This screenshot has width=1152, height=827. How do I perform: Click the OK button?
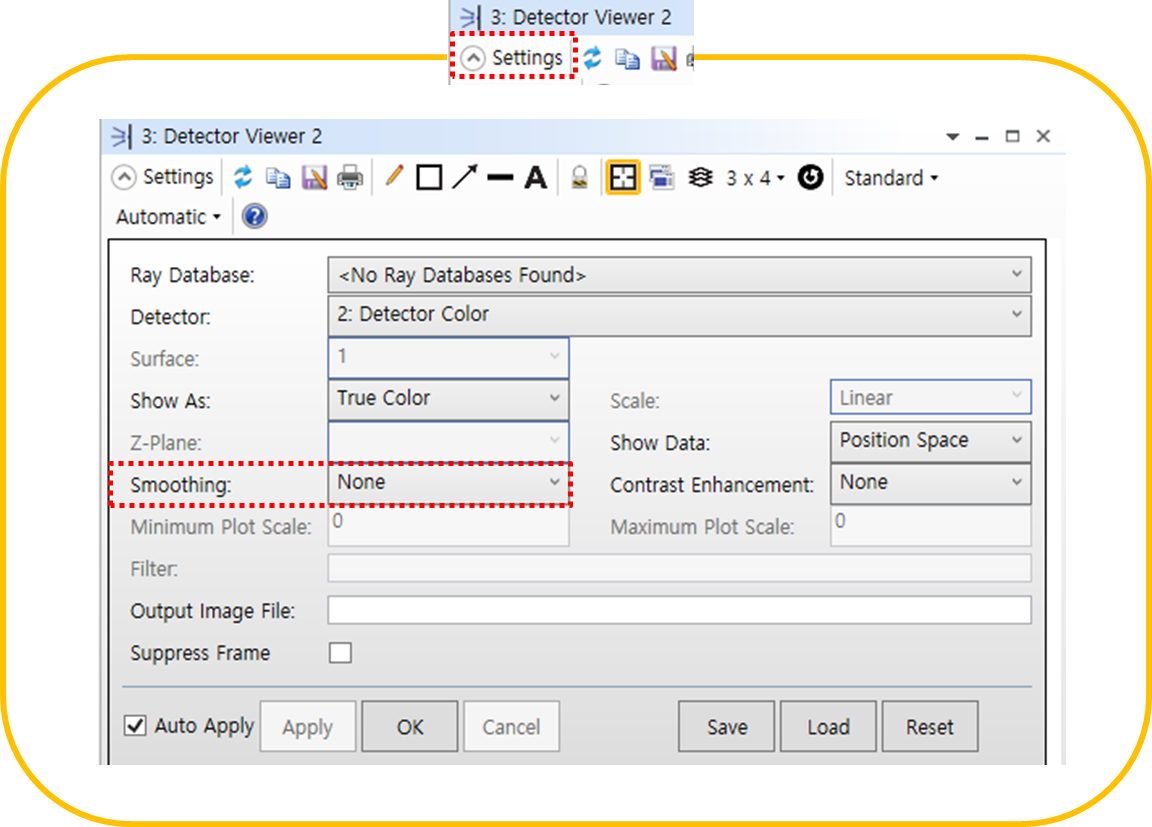(x=410, y=726)
